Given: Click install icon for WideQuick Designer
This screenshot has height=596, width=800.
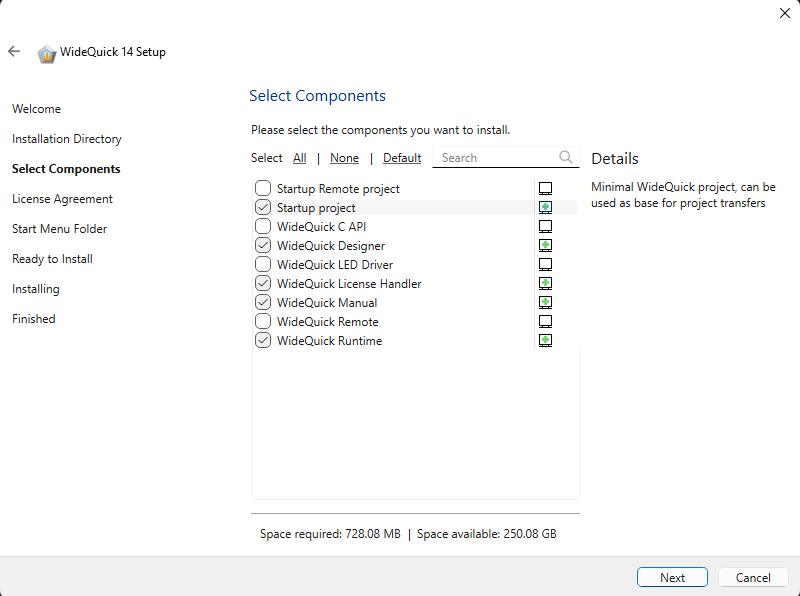Looking at the screenshot, I should pos(545,246).
